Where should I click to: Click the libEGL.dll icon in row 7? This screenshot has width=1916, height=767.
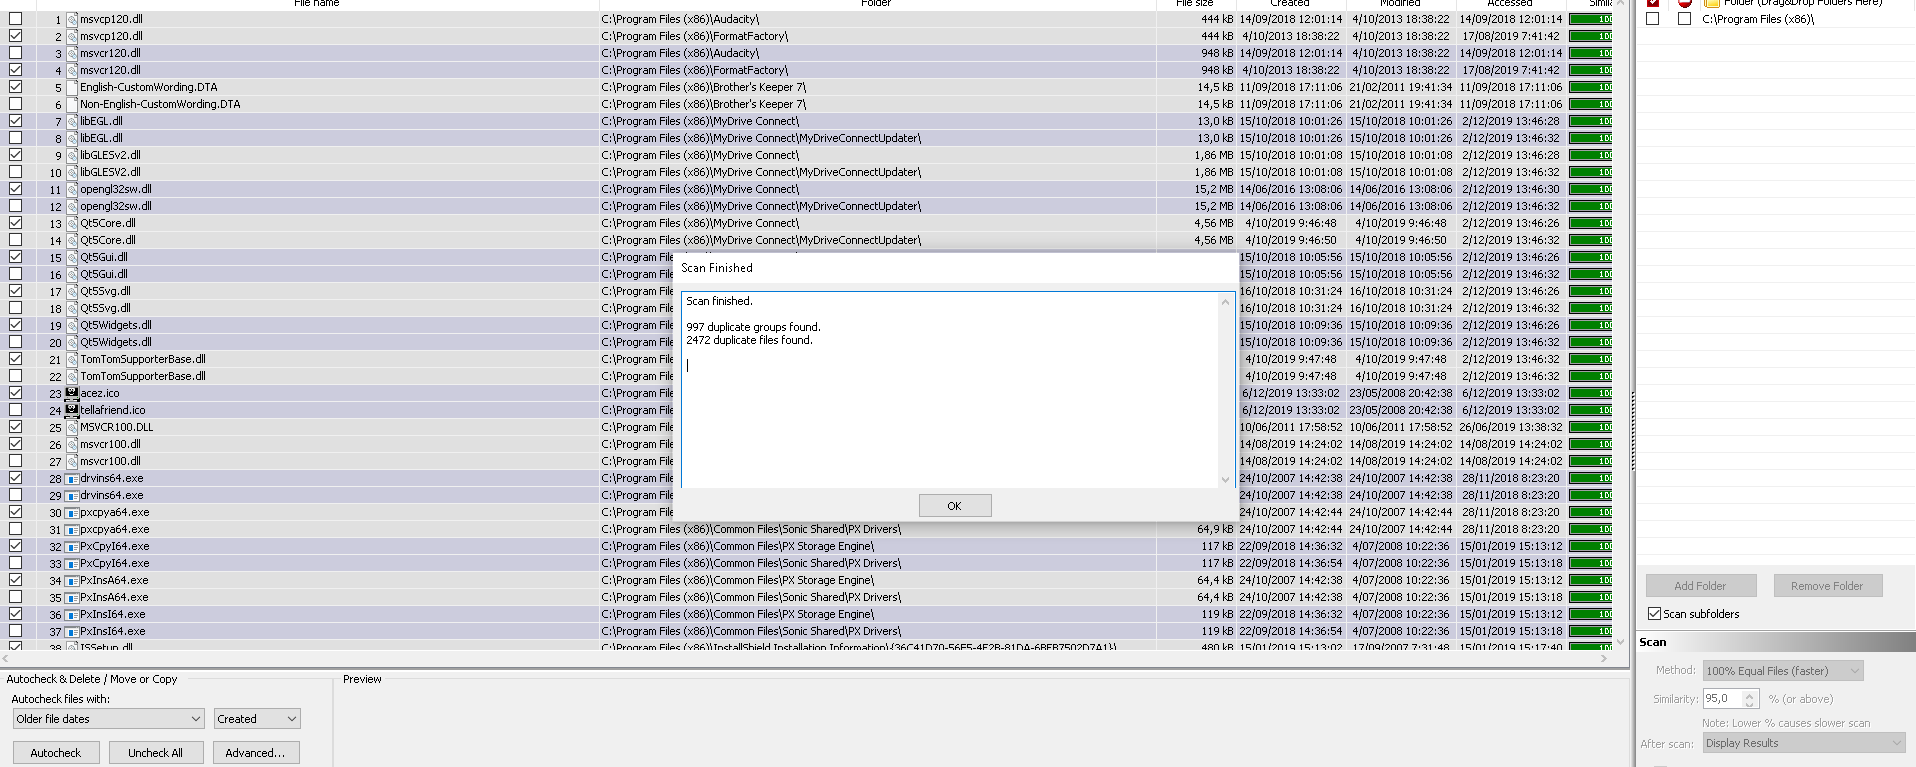tap(72, 121)
